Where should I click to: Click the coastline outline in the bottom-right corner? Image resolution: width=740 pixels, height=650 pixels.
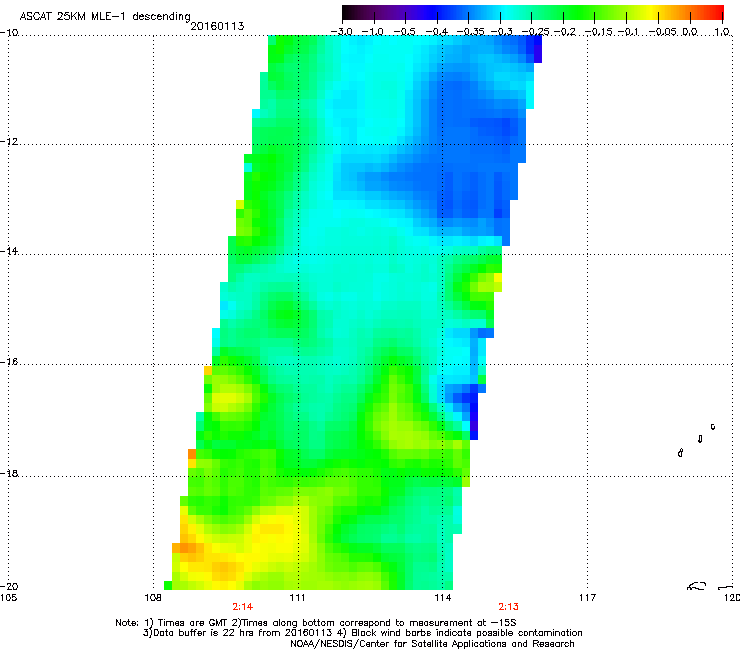coord(710,586)
